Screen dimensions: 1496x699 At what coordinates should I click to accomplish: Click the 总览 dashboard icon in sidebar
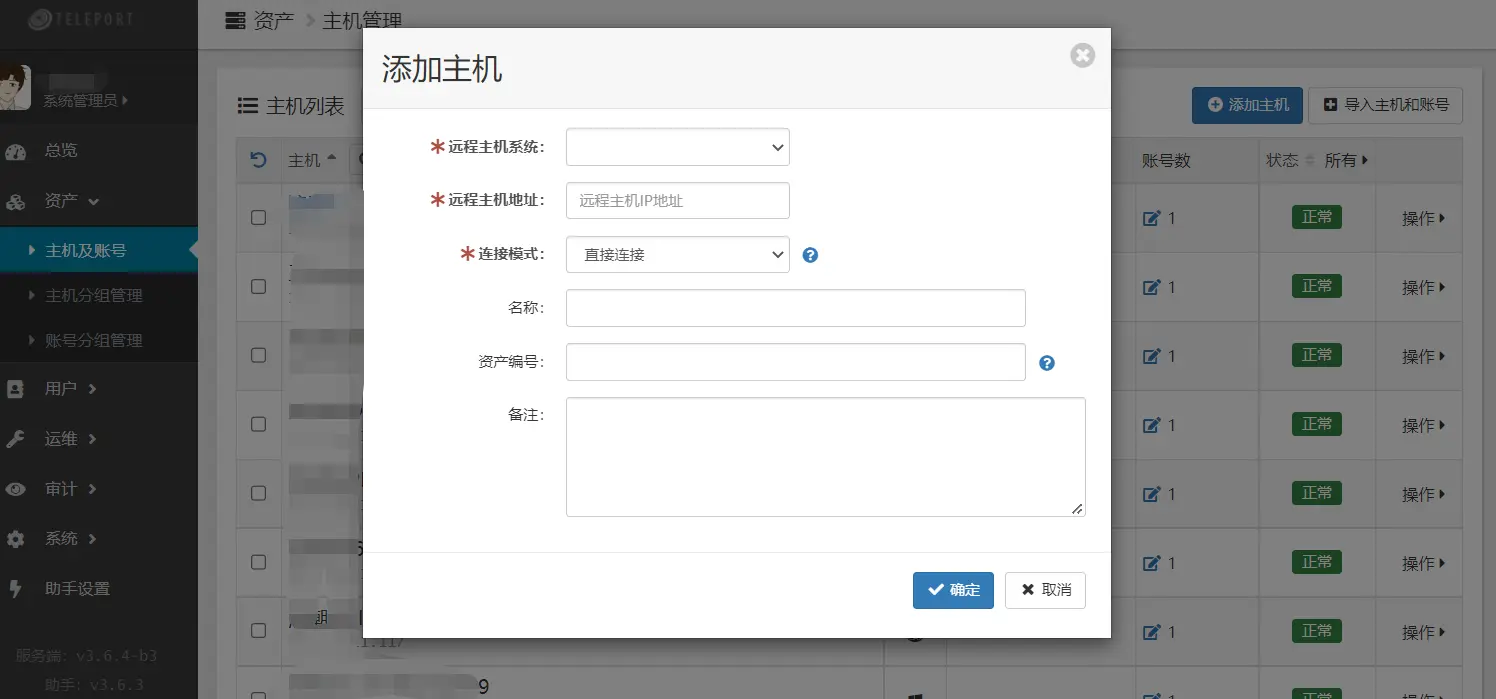point(16,151)
